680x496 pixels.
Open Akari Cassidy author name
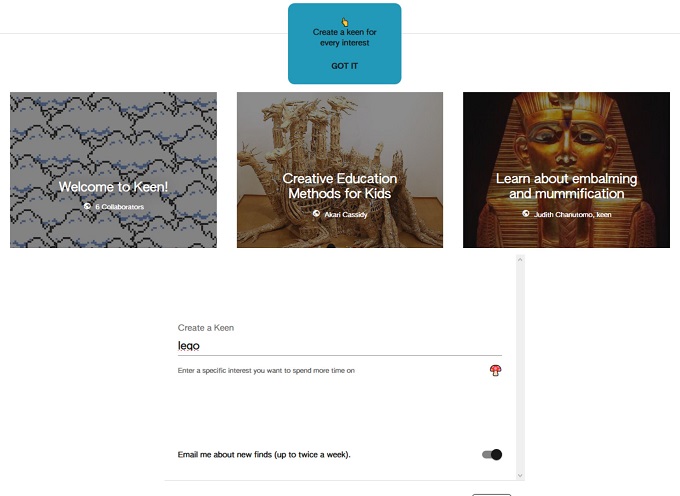point(346,214)
